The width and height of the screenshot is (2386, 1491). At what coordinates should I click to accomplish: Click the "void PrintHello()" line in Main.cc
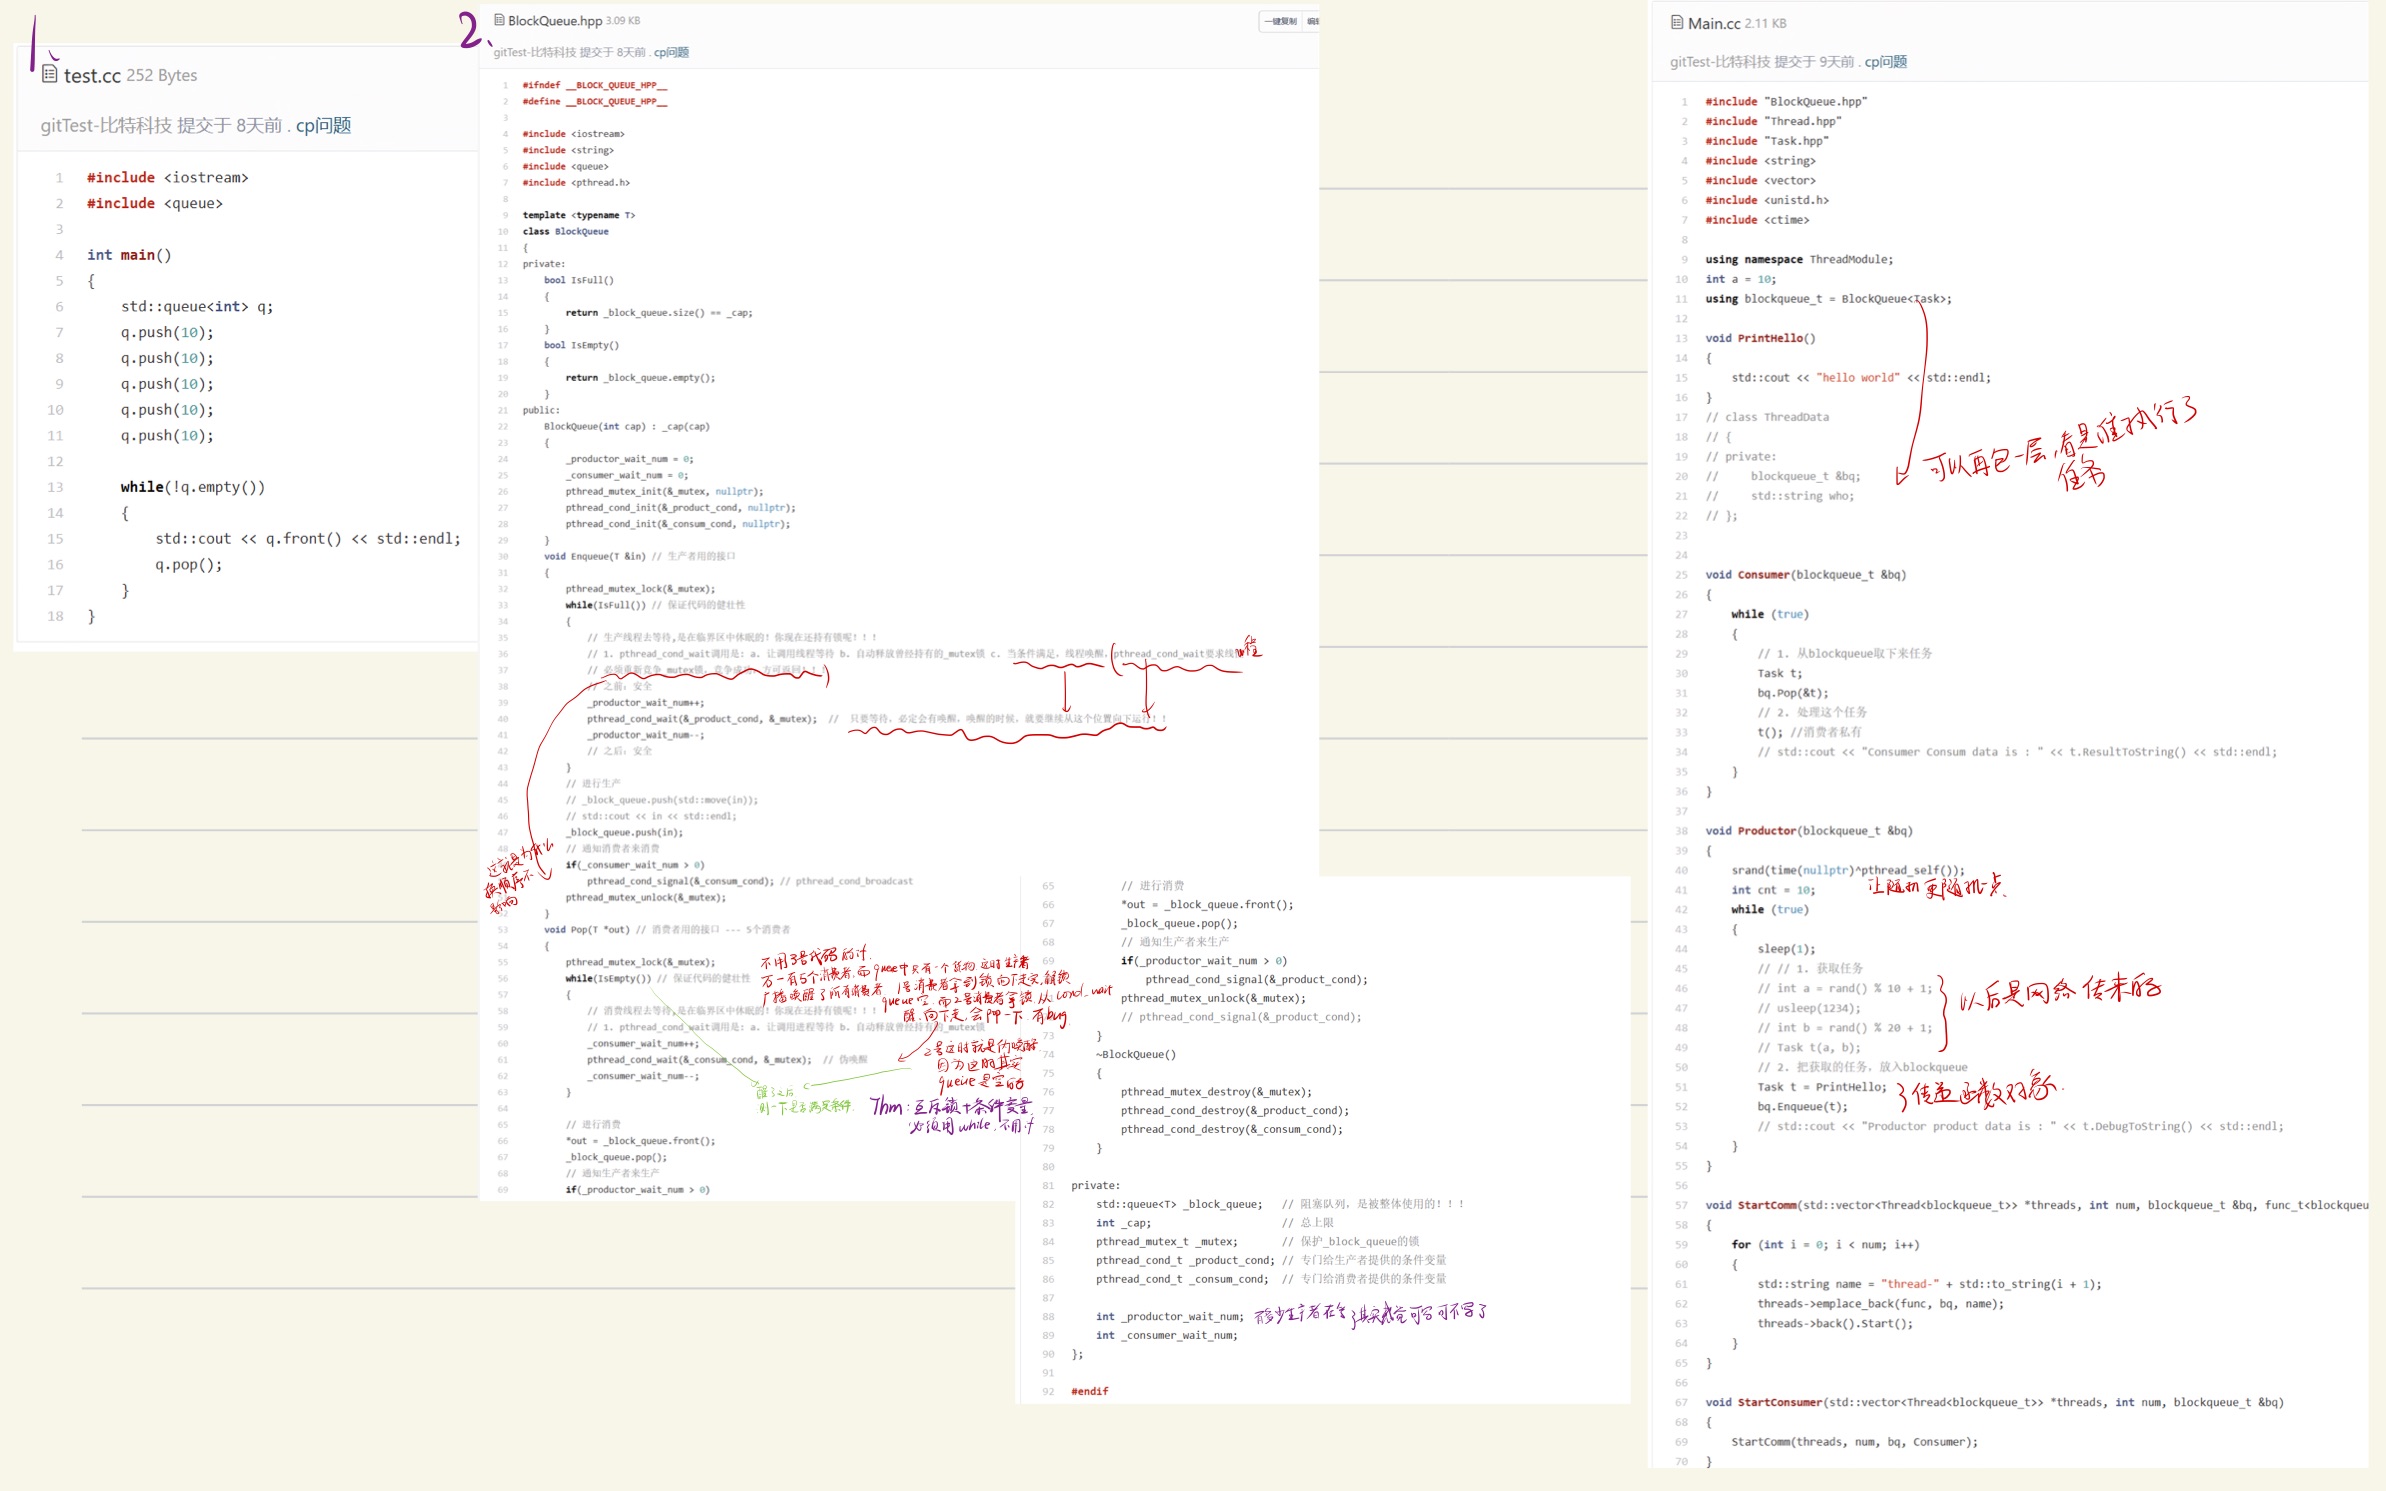click(1760, 338)
